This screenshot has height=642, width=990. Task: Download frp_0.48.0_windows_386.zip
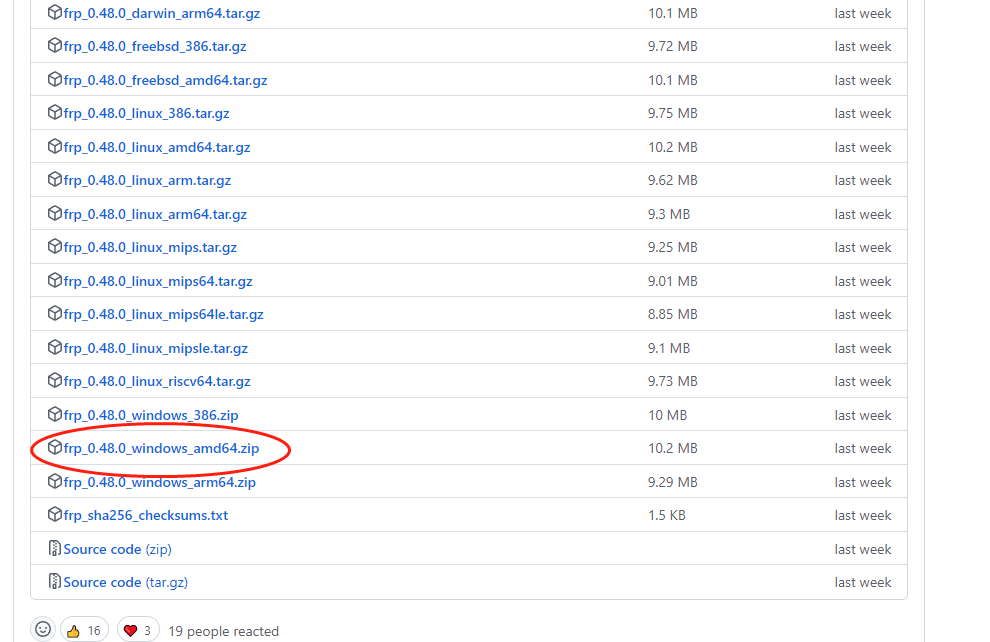pos(151,415)
